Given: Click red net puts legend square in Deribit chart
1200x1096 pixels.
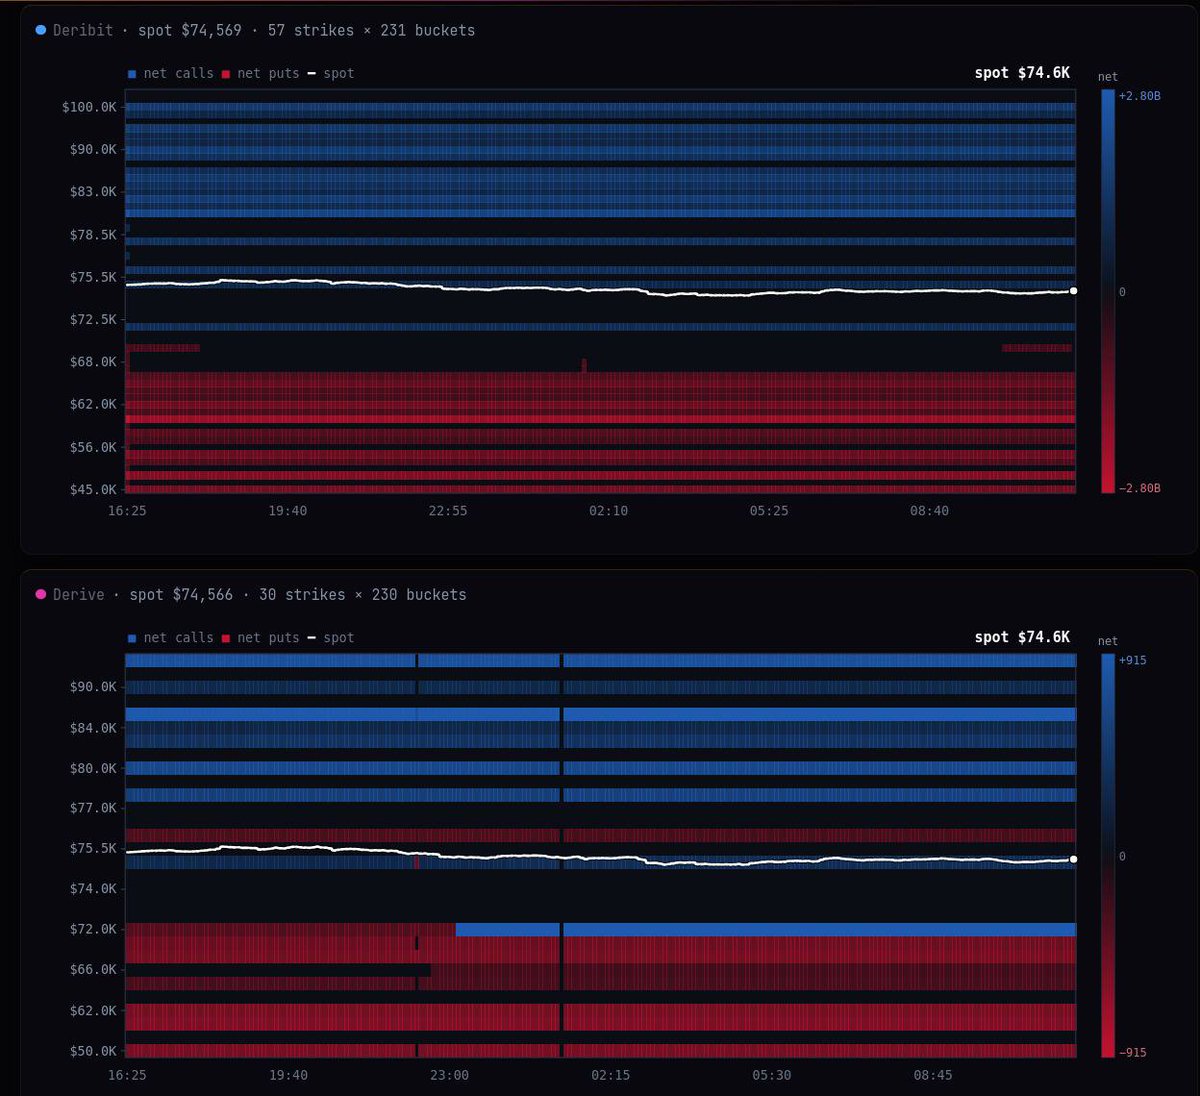Looking at the screenshot, I should [x=226, y=74].
